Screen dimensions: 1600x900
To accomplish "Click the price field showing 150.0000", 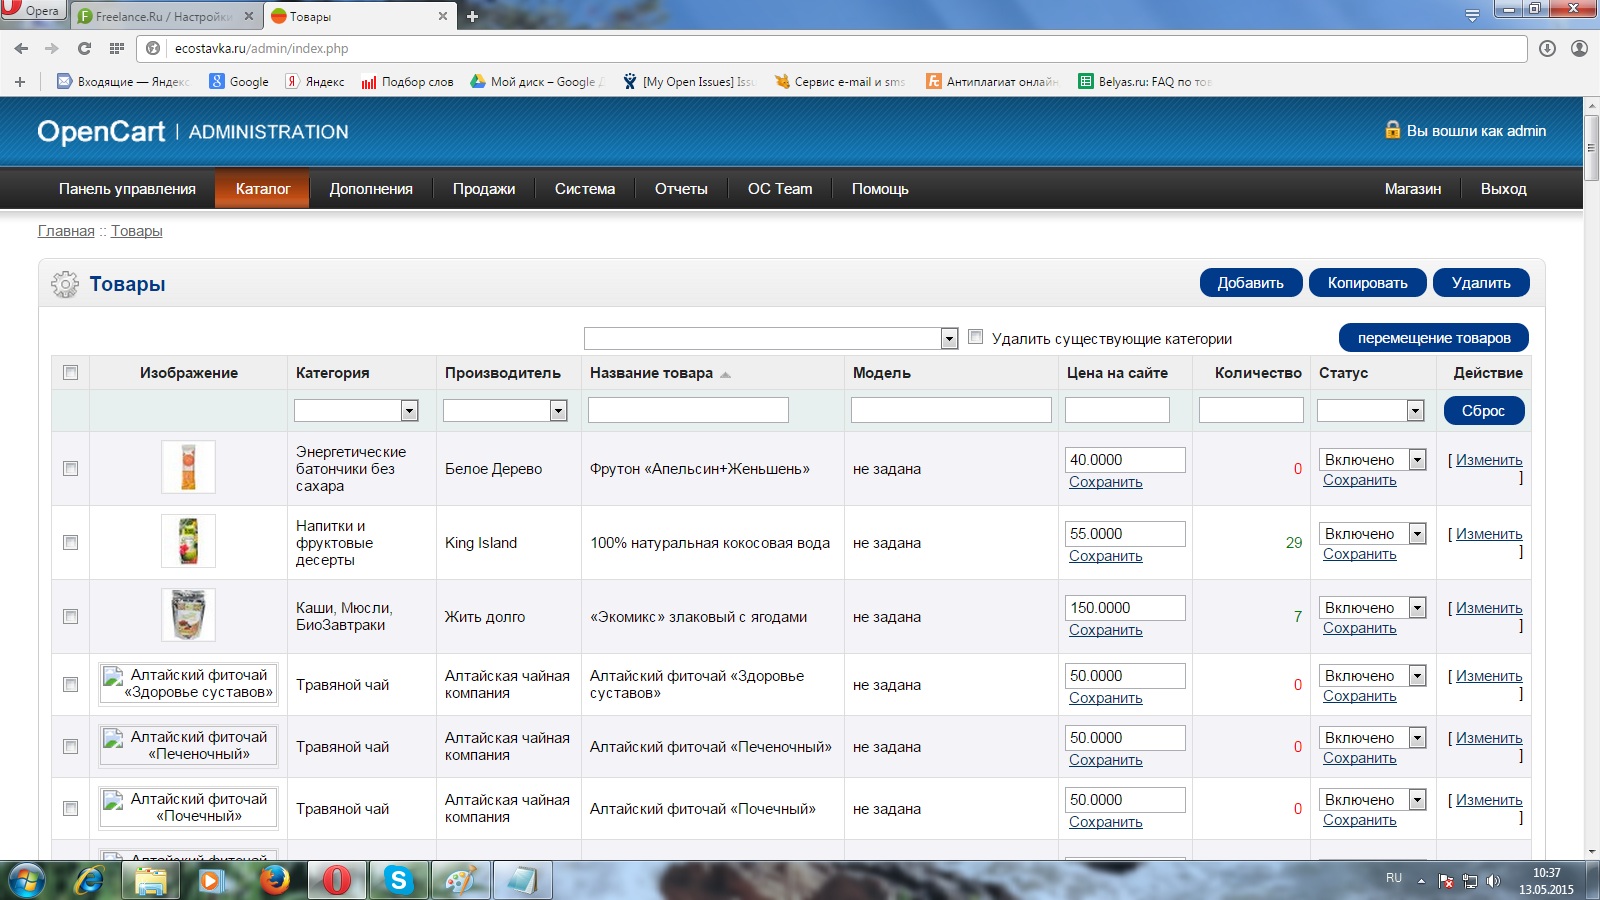I will click(x=1125, y=607).
